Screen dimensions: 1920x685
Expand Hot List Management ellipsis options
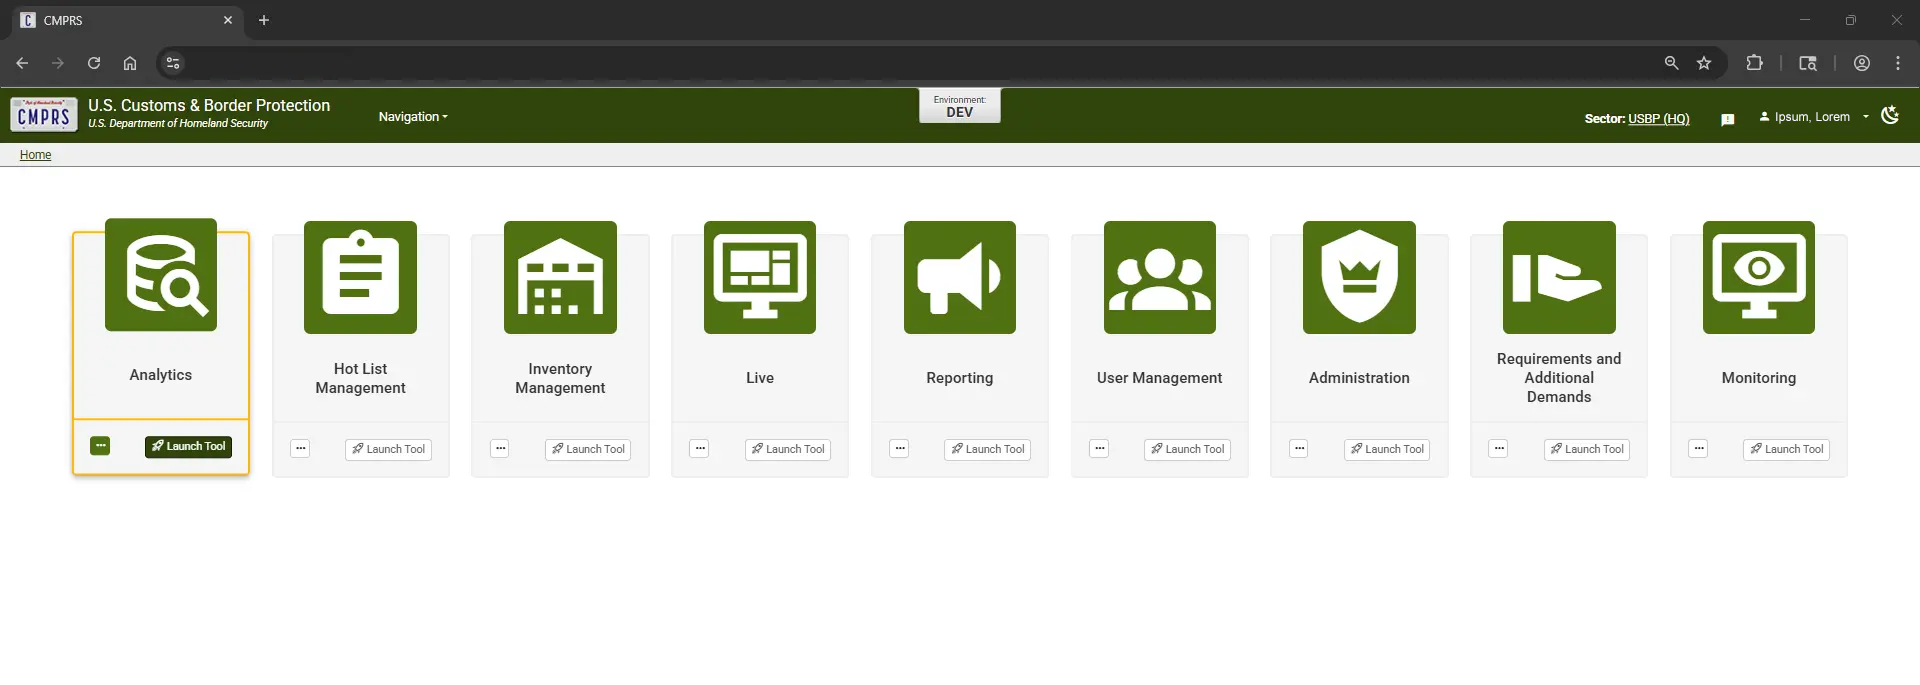pyautogui.click(x=300, y=449)
